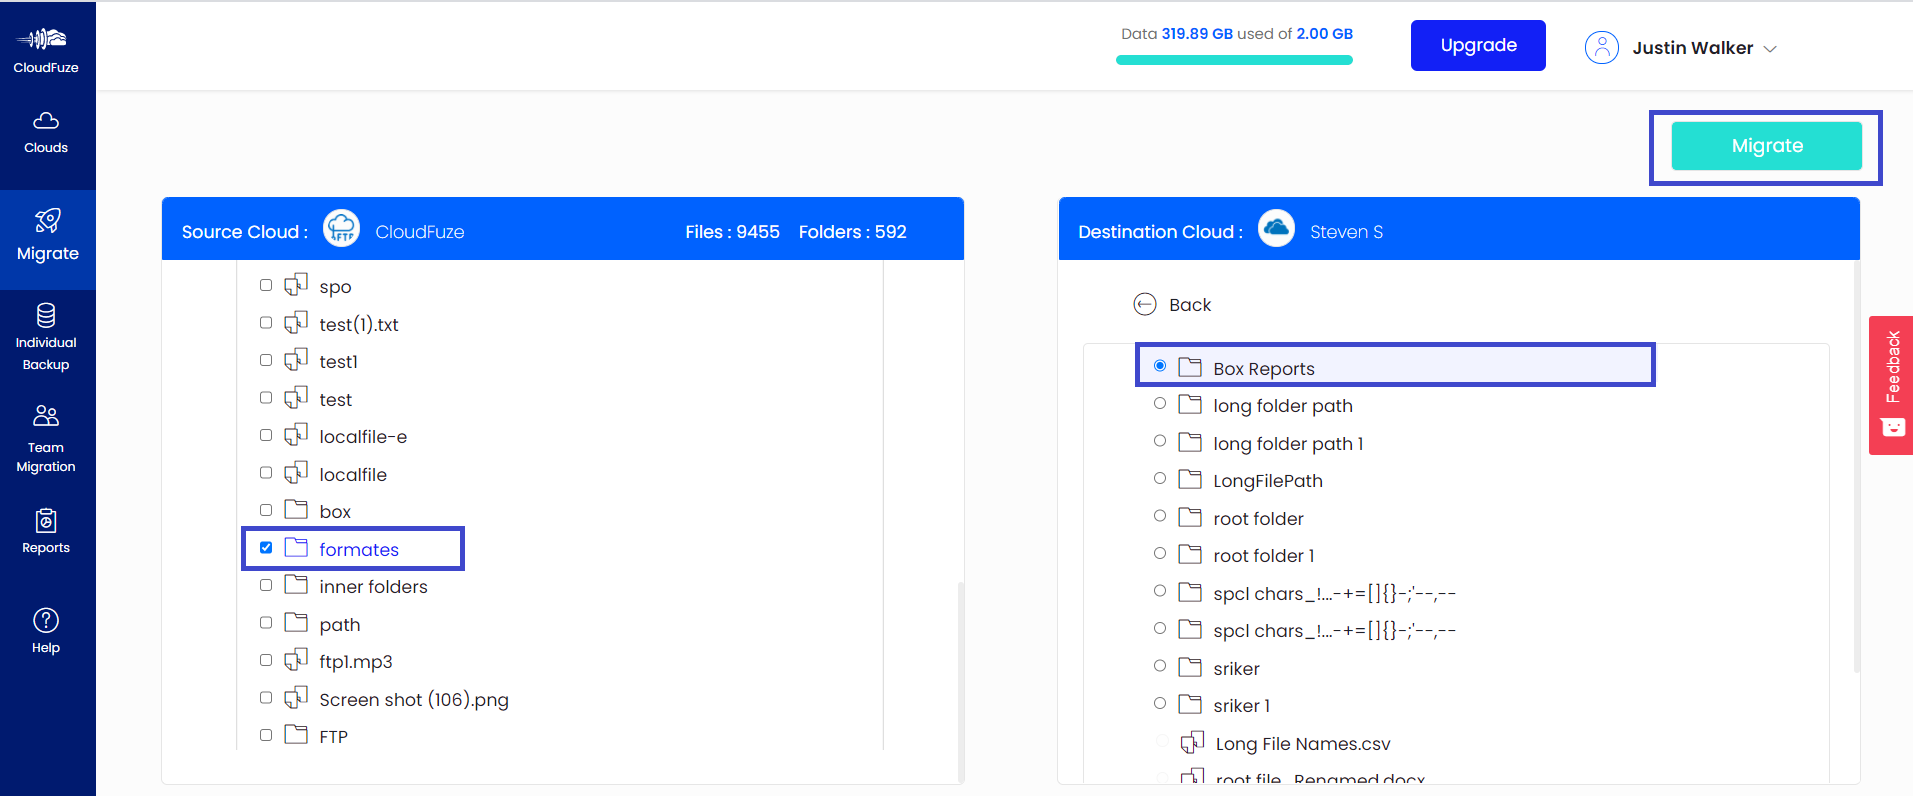
Task: Open the Migrate sidebar rocket icon
Action: 47,220
